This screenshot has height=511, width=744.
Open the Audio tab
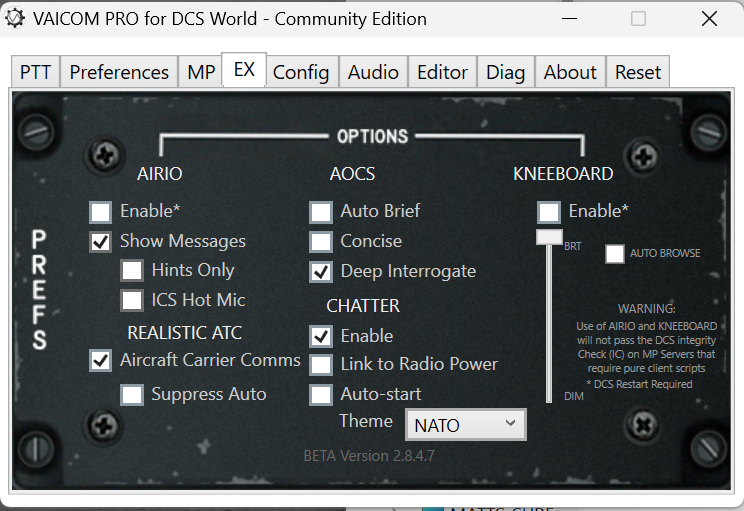tap(373, 72)
